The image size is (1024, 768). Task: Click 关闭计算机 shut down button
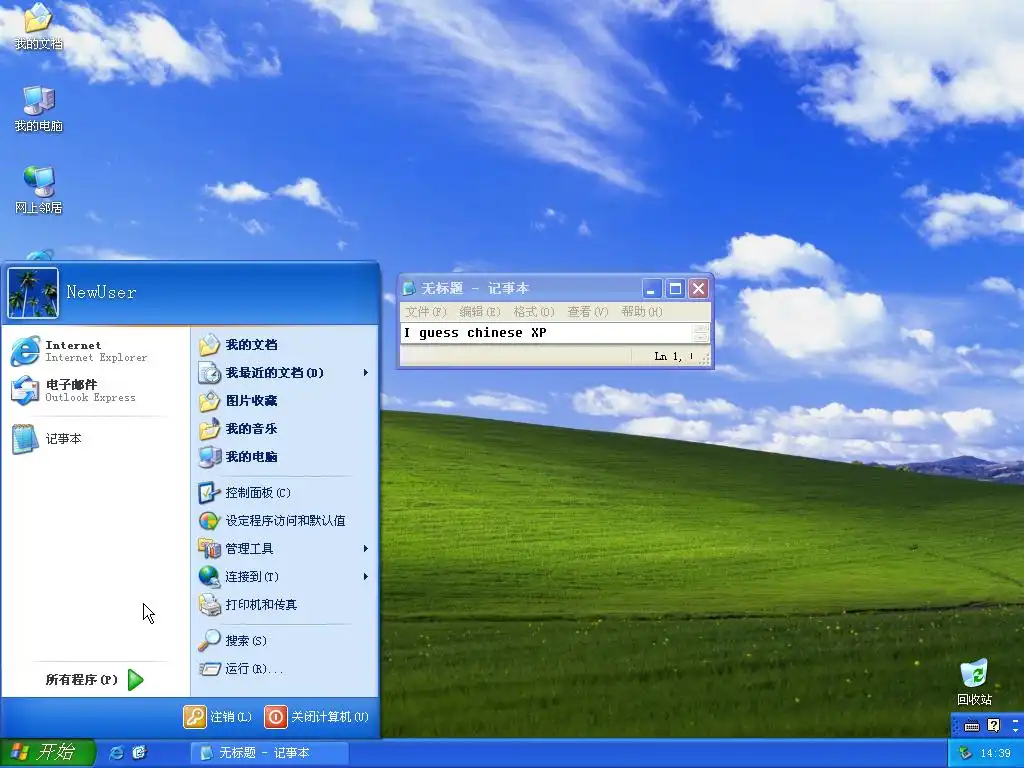[317, 717]
